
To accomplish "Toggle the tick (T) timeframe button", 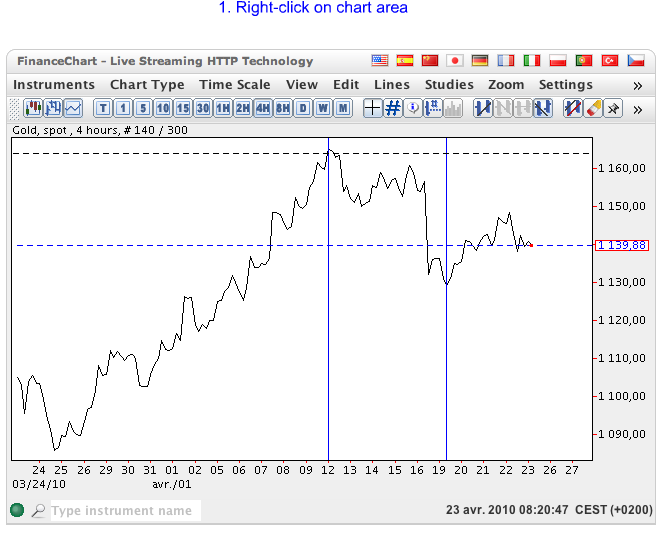I will point(103,108).
